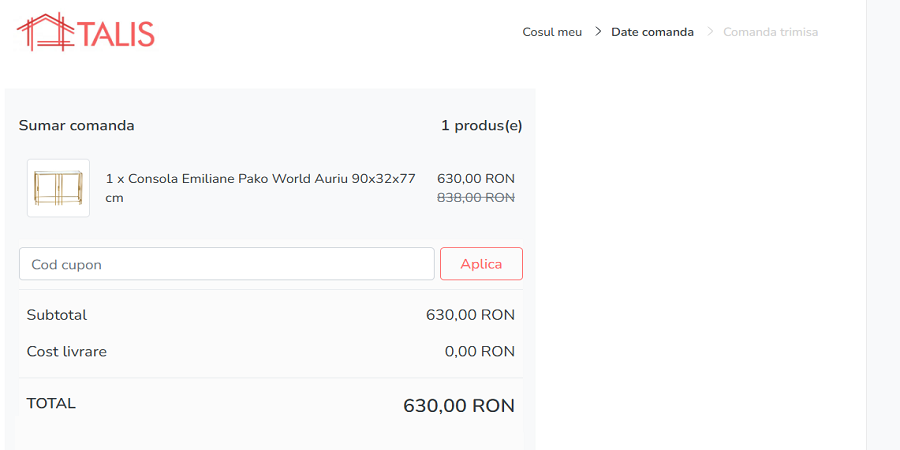Click the Cost livrare label
Image resolution: width=900 pixels, height=450 pixels.
click(67, 352)
